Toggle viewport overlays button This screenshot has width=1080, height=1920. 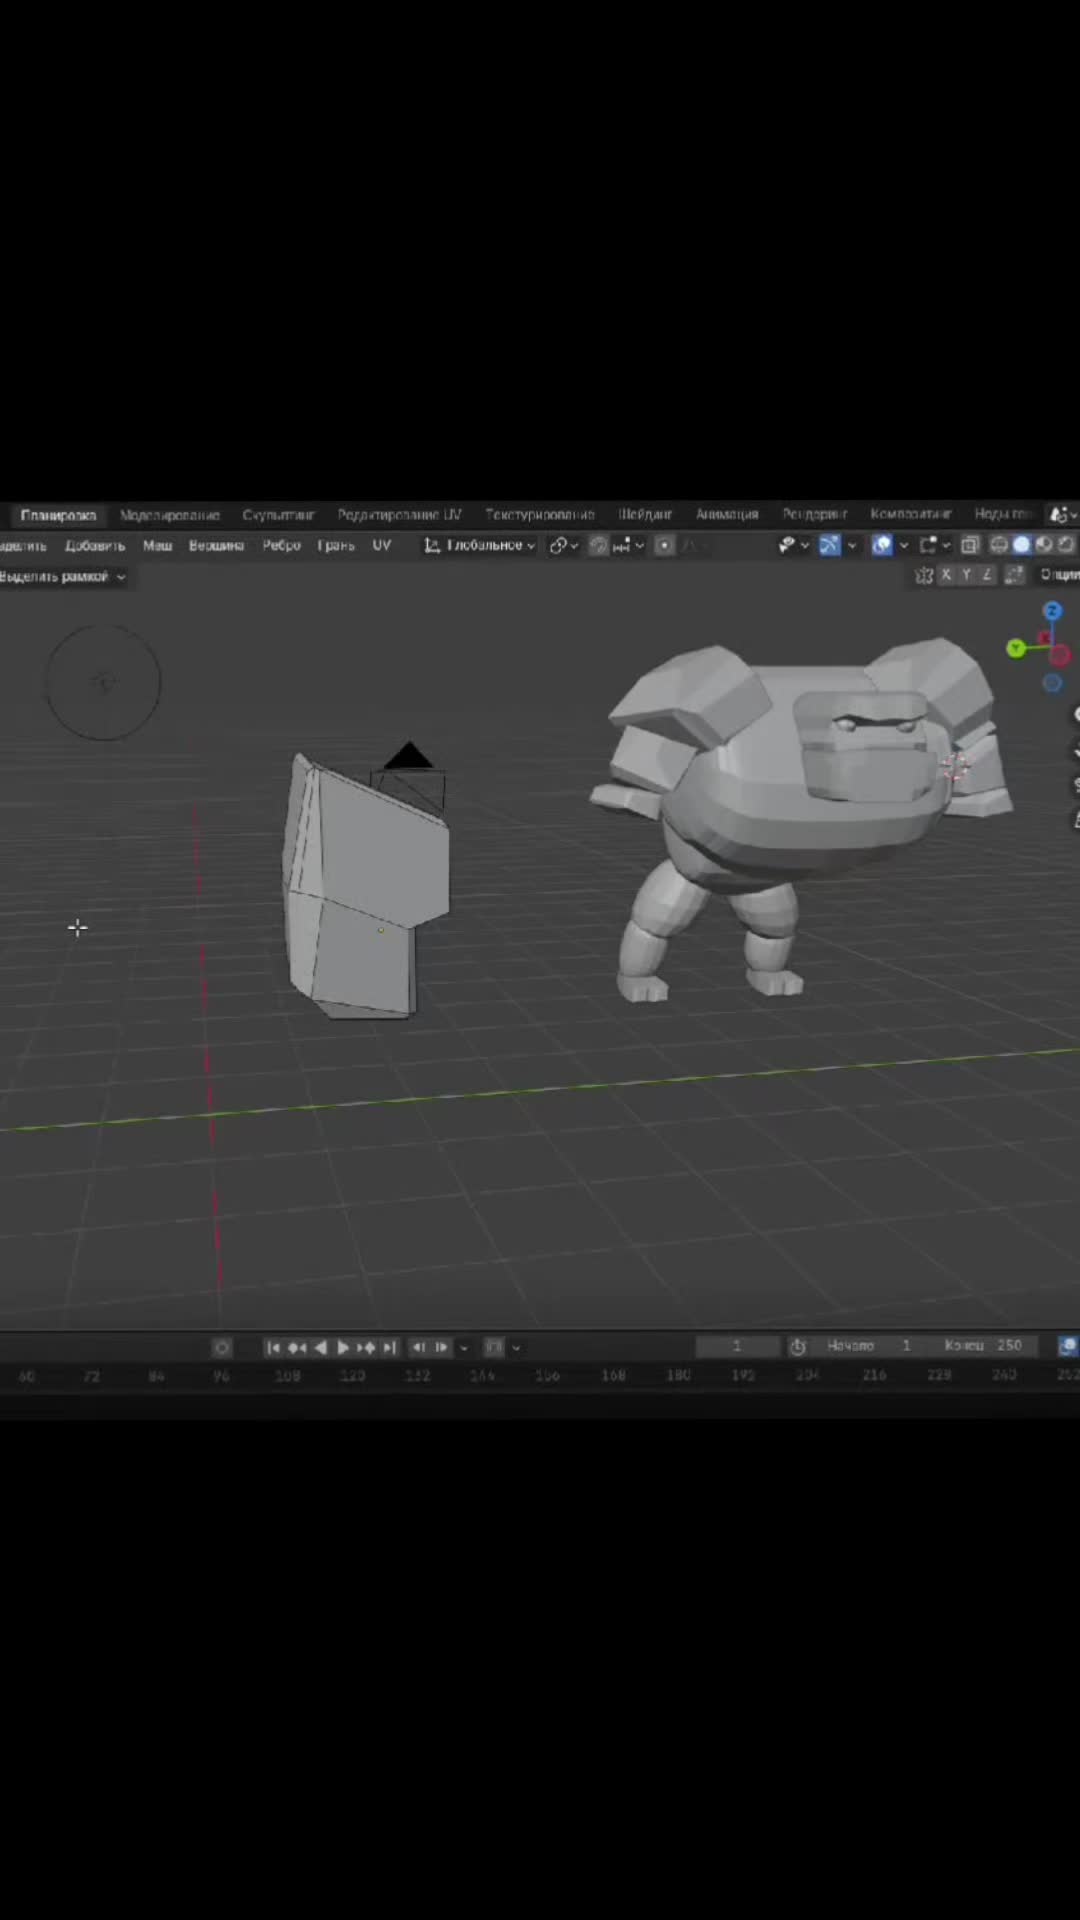coord(882,545)
